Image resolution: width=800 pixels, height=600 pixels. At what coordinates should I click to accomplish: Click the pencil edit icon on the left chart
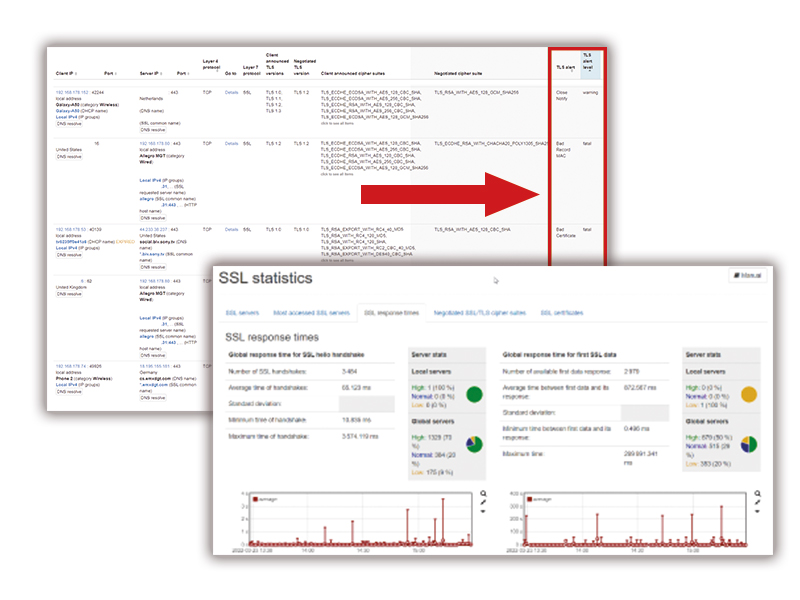pos(483,502)
